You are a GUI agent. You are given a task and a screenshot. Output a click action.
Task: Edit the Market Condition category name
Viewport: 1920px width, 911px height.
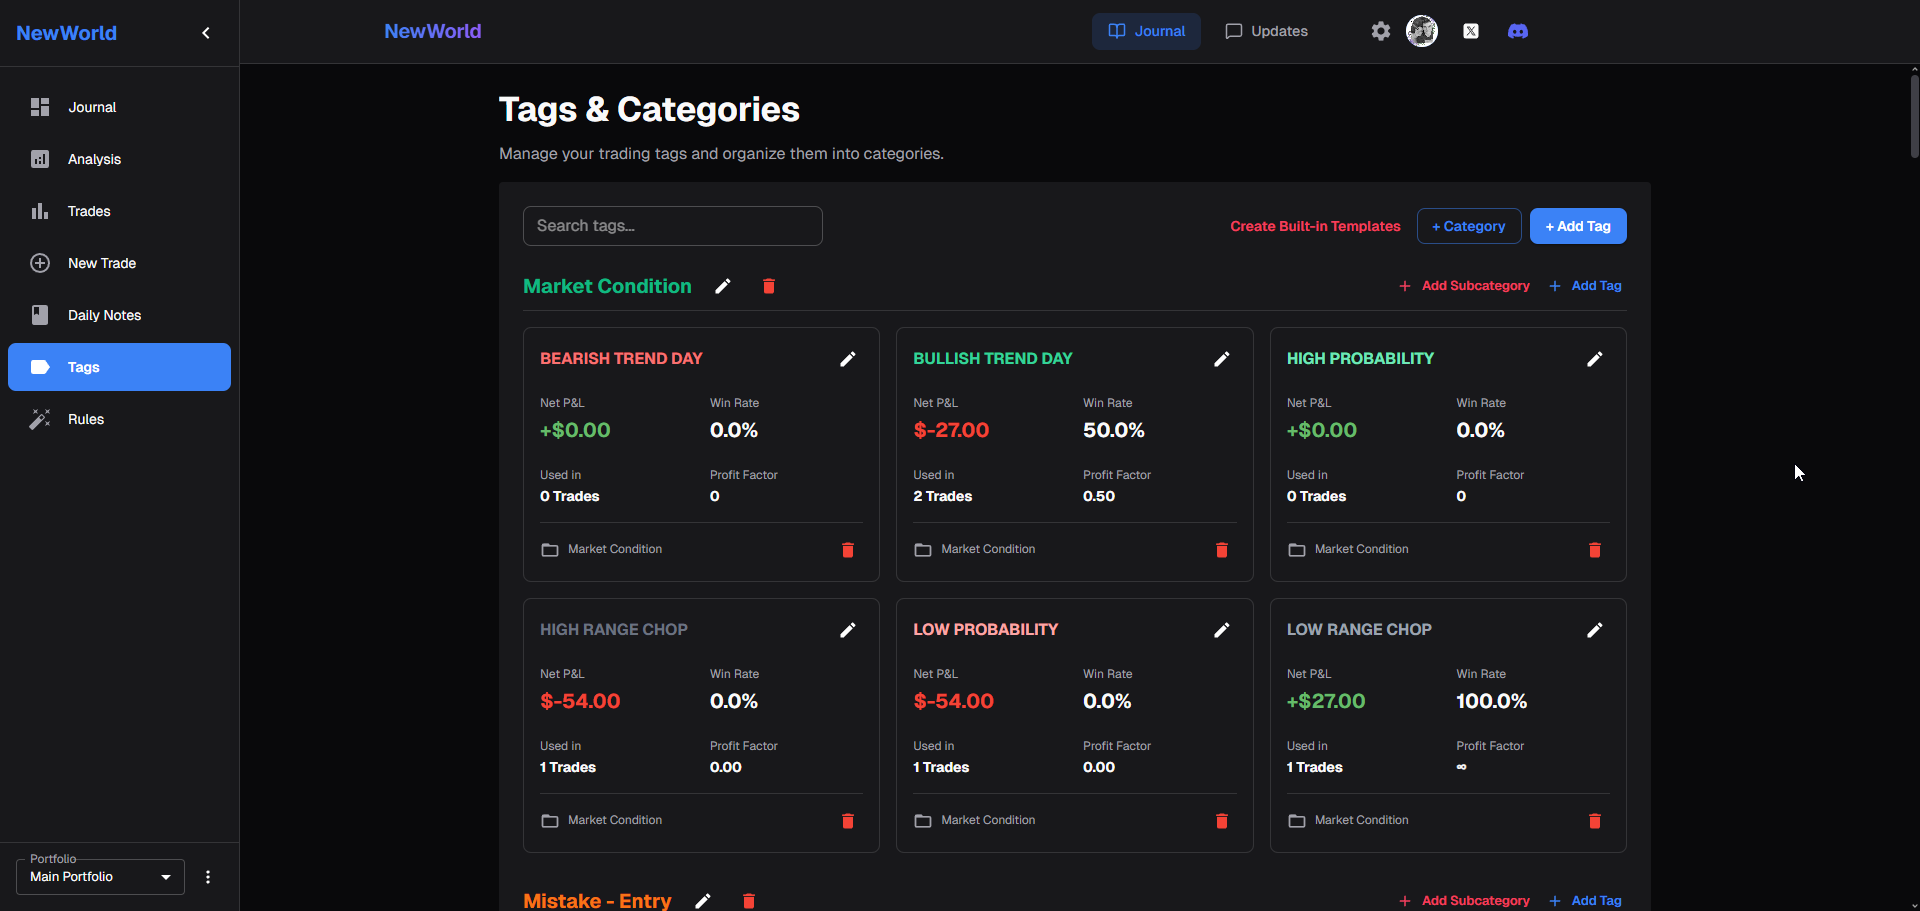pyautogui.click(x=723, y=286)
